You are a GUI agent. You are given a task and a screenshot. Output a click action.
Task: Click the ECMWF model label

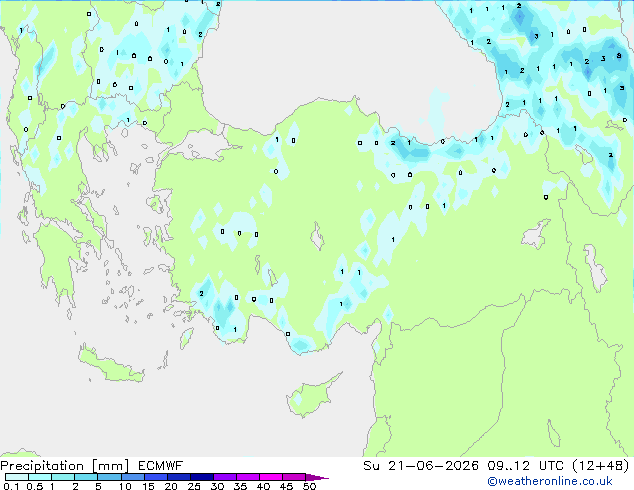pos(161,466)
